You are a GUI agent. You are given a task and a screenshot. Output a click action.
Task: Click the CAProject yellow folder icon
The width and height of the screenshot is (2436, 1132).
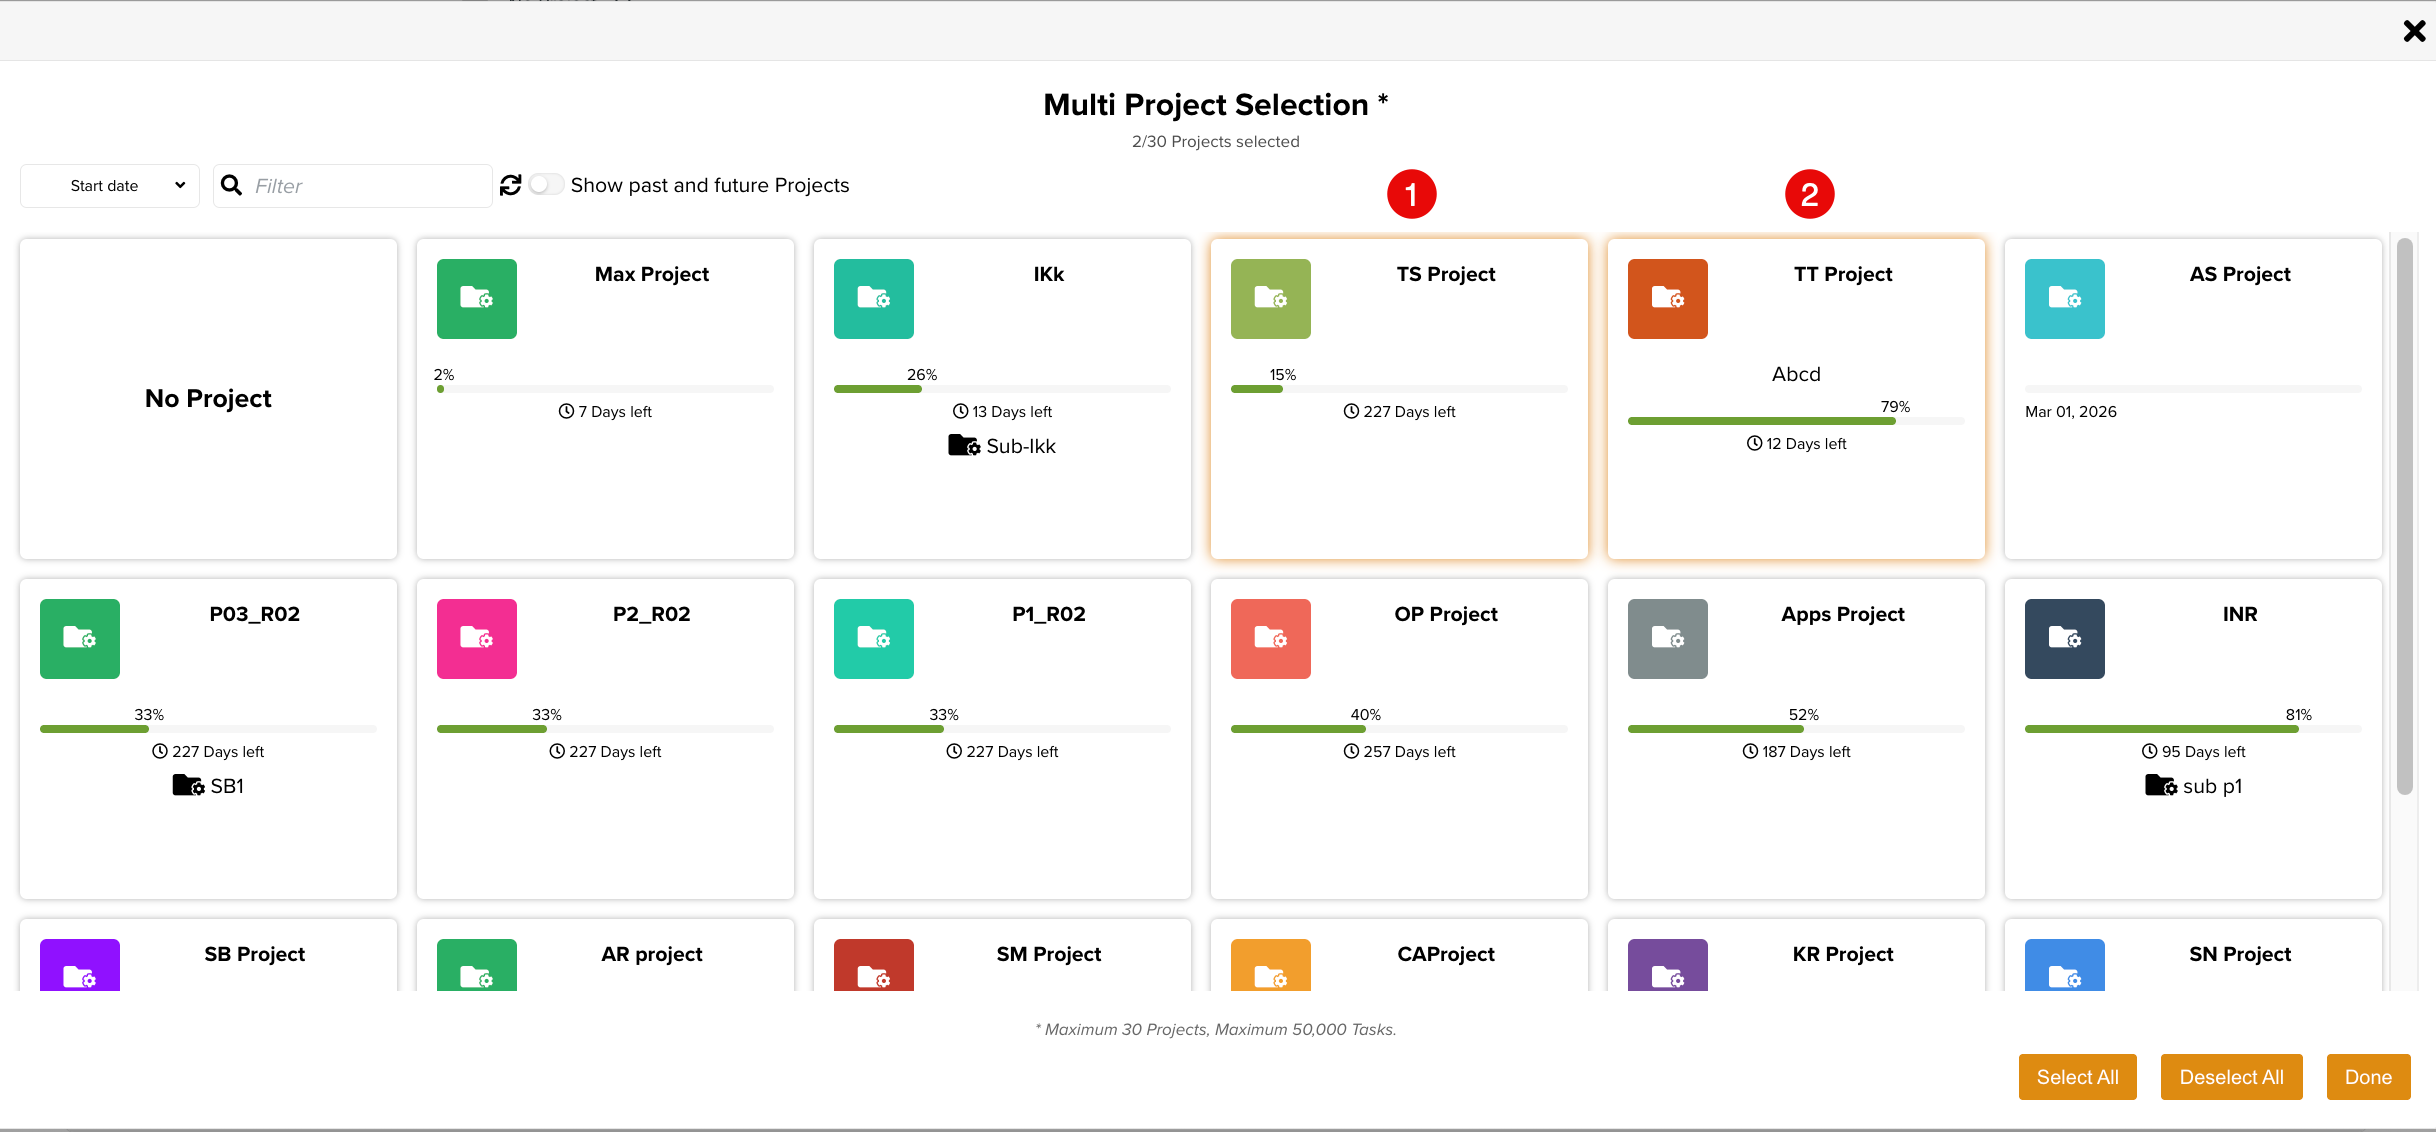1271,965
